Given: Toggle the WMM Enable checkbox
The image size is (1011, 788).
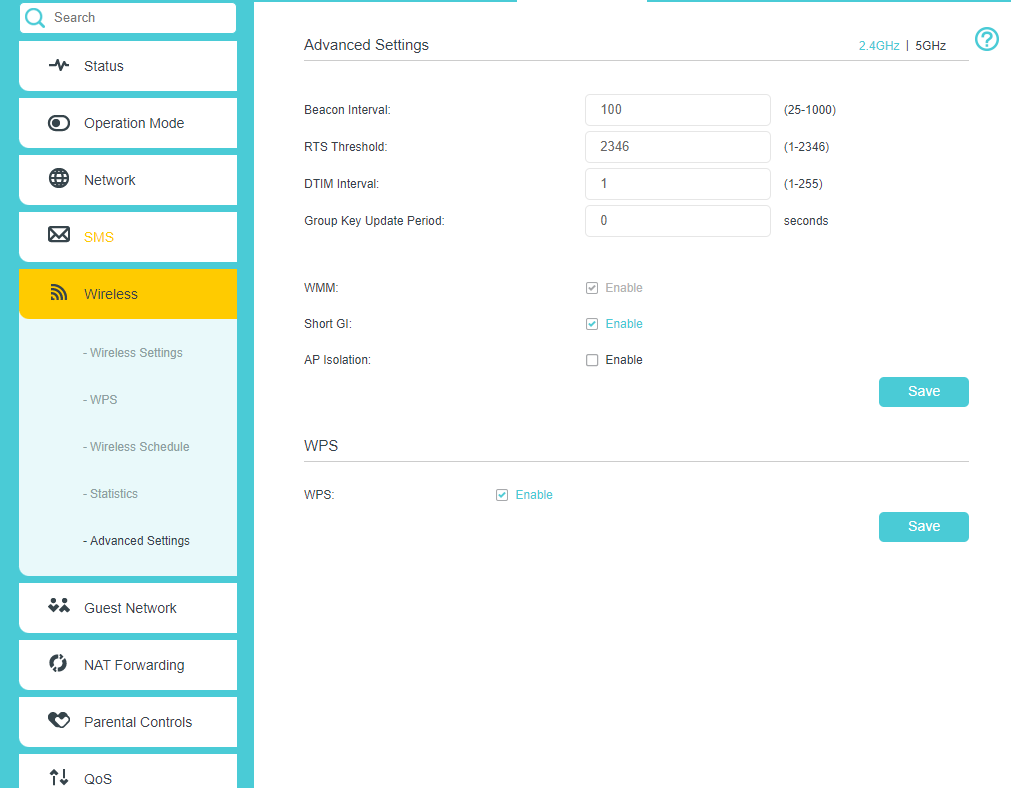Looking at the screenshot, I should [592, 288].
